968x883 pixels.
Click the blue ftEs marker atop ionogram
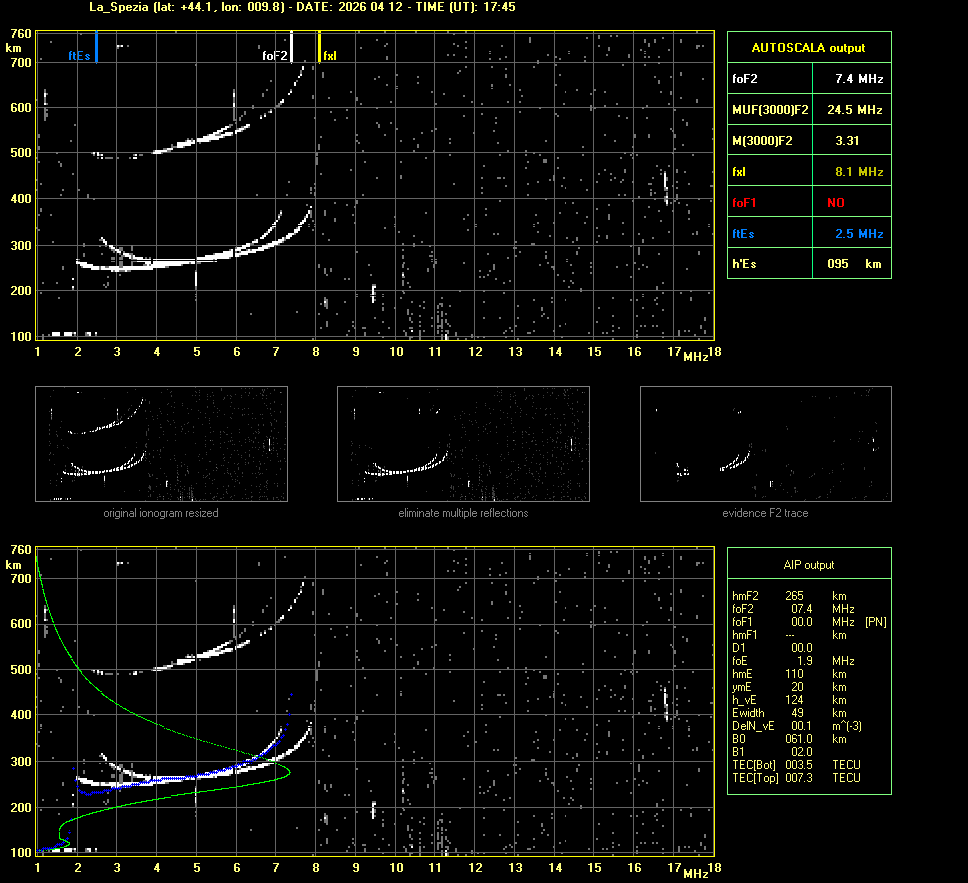click(x=96, y=48)
